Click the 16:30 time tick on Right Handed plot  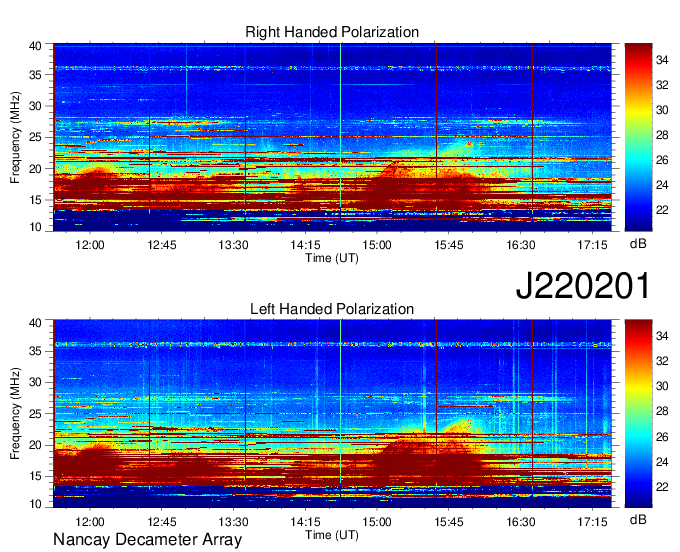click(521, 245)
